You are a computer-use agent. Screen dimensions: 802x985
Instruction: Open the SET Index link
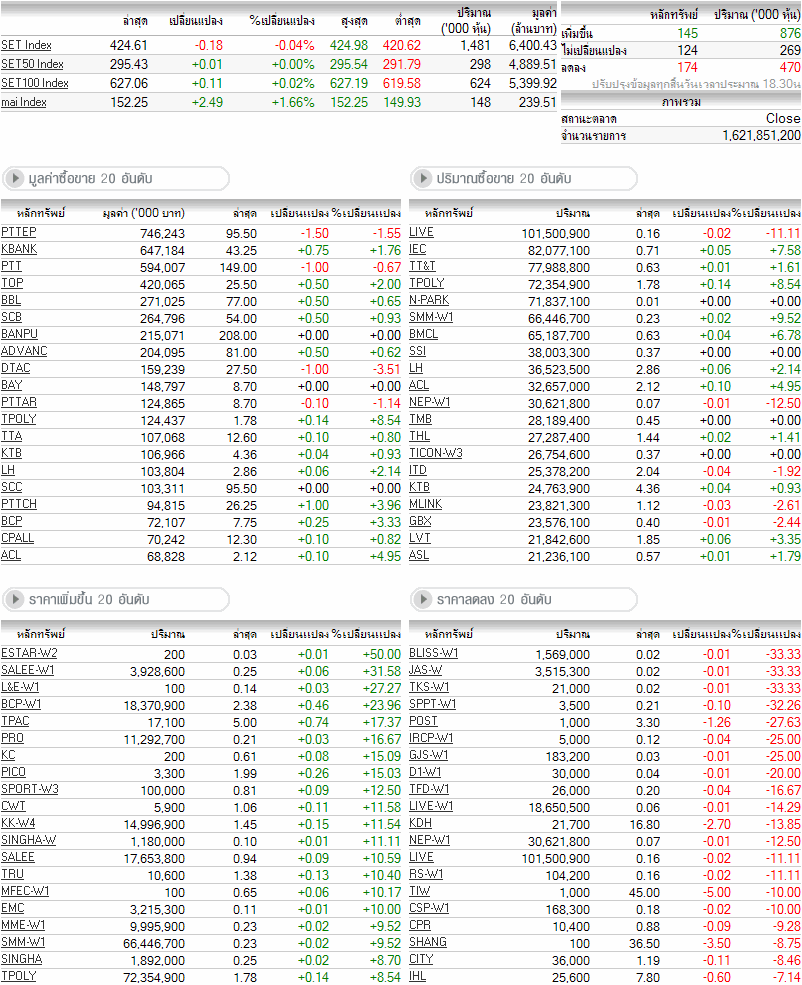click(x=26, y=45)
